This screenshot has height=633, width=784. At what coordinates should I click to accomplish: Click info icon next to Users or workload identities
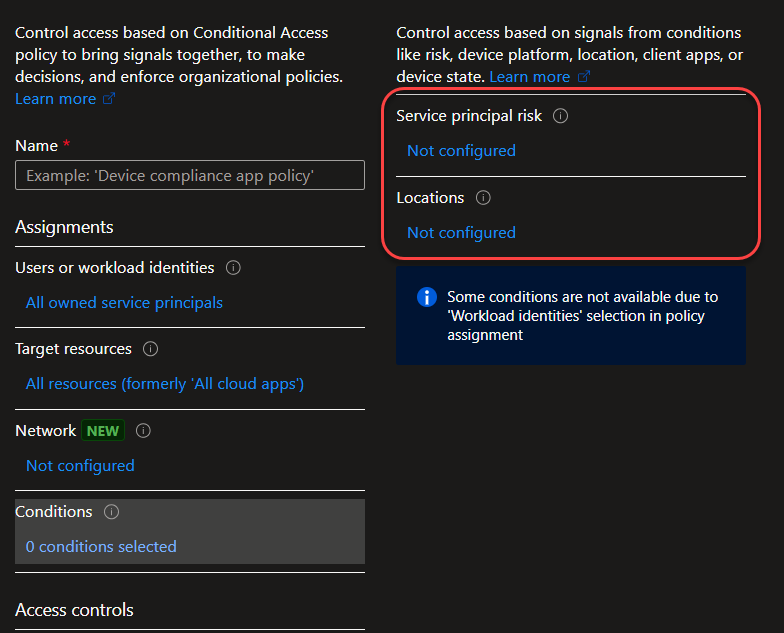(x=233, y=268)
